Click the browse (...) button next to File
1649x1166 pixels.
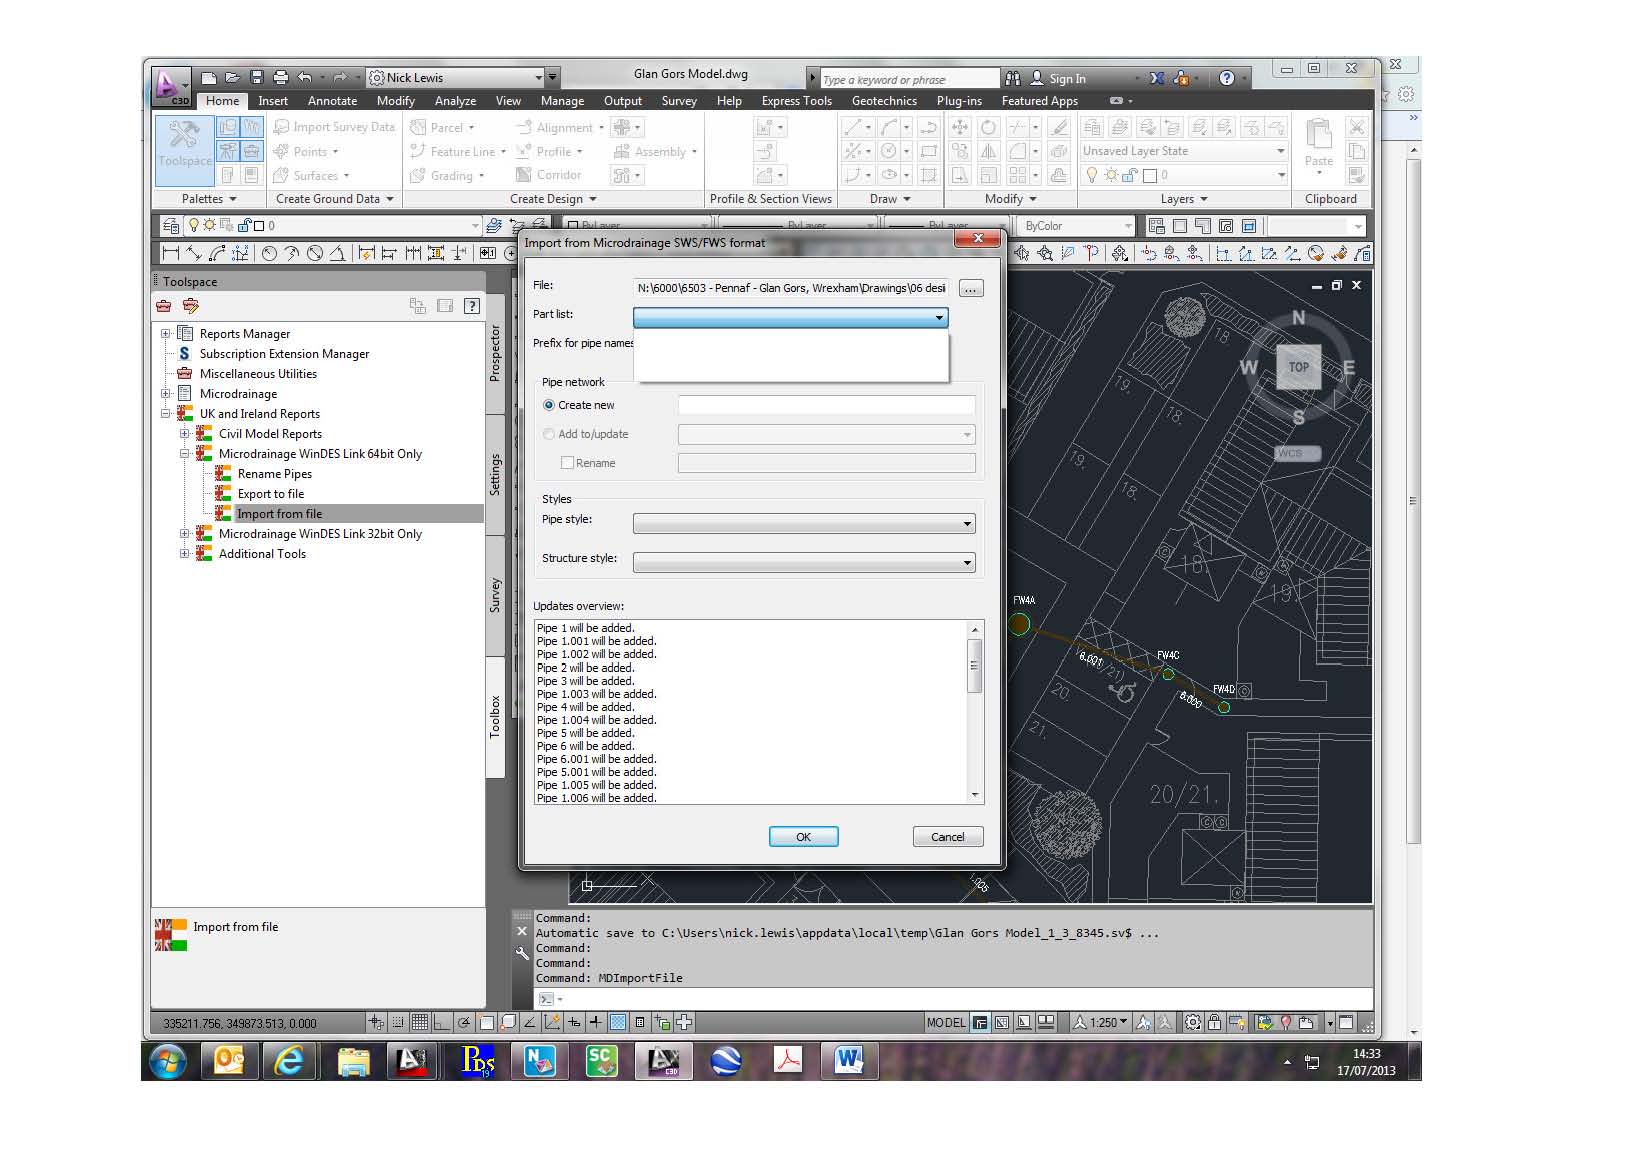970,288
